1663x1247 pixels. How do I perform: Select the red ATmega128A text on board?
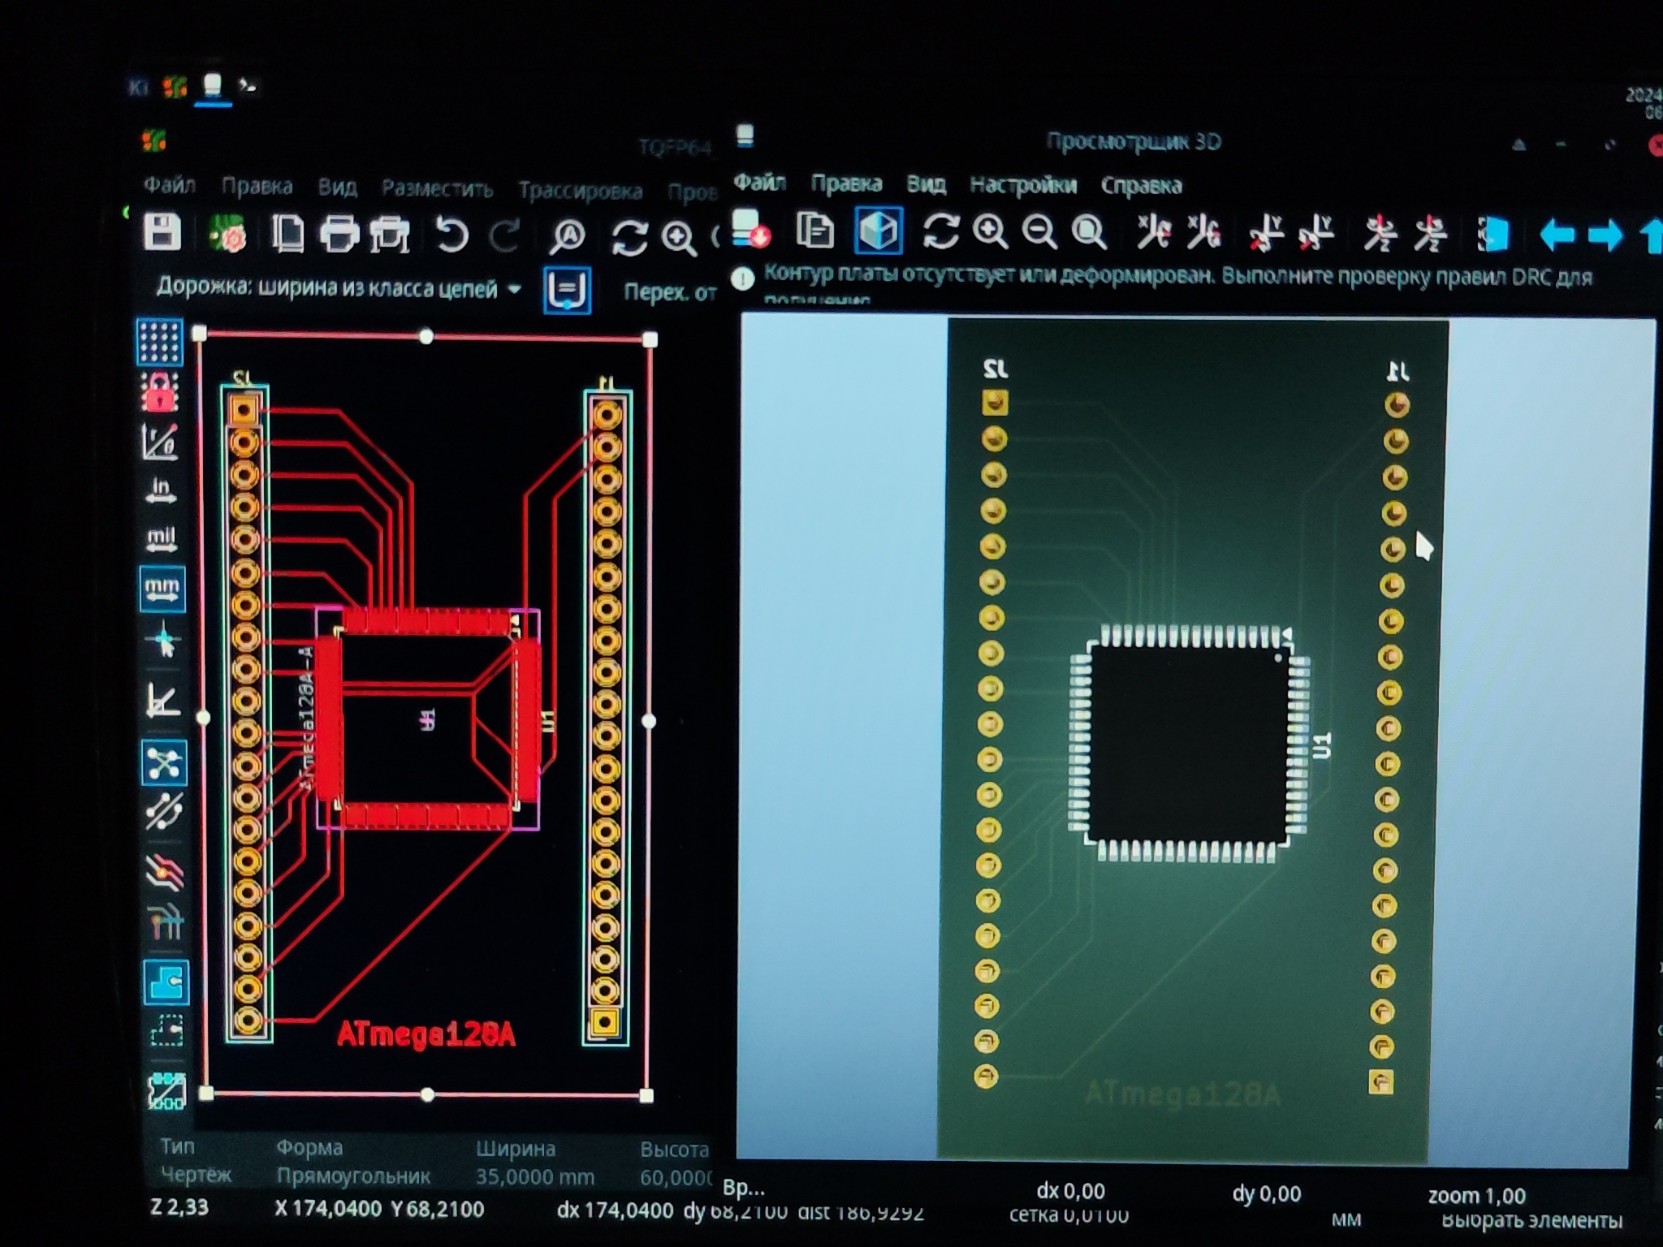point(426,1034)
